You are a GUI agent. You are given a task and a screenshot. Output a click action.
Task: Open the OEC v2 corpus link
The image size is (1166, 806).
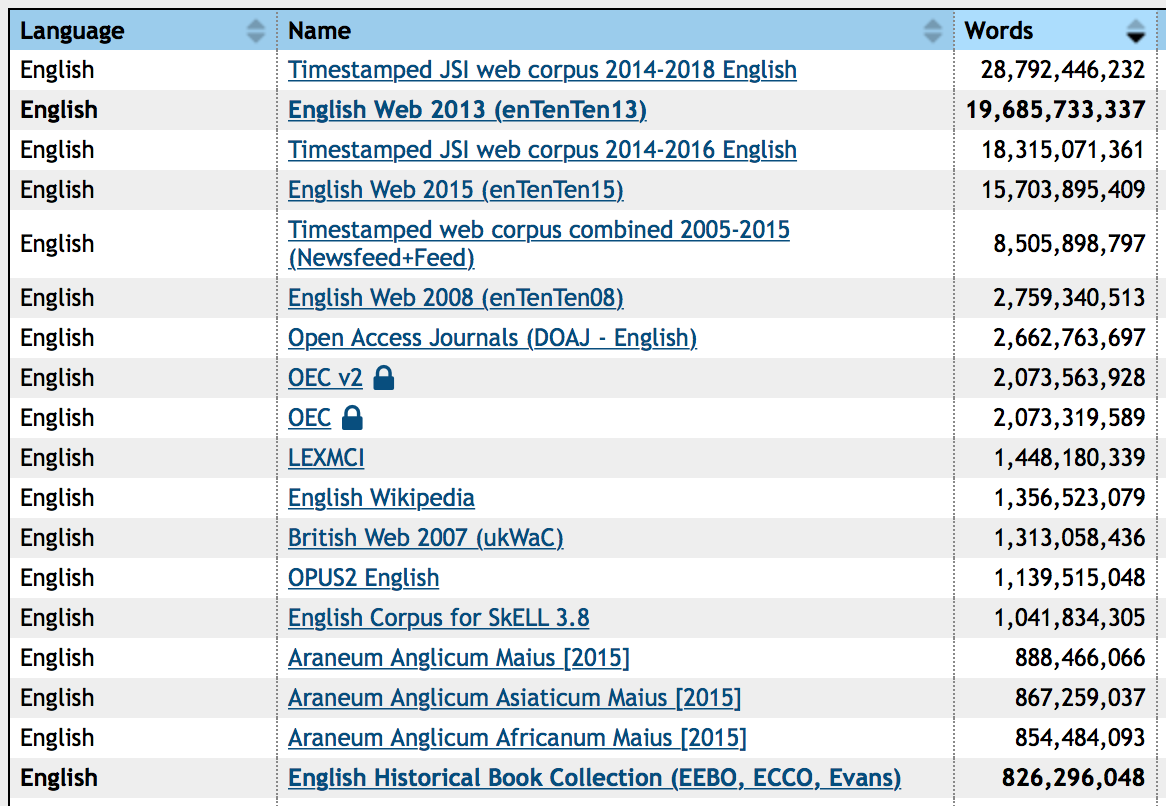click(x=325, y=378)
